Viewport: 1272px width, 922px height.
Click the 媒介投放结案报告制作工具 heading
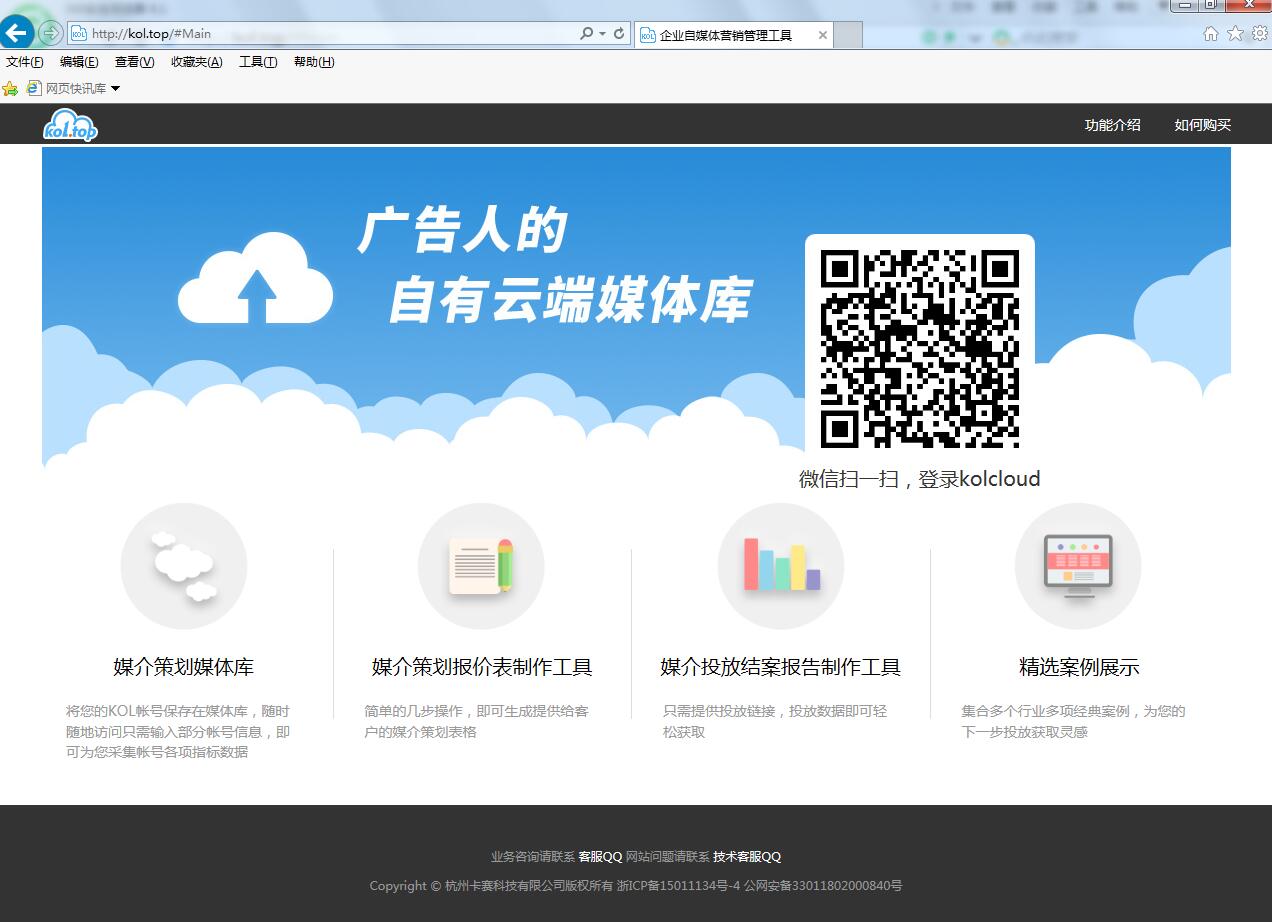coord(781,667)
